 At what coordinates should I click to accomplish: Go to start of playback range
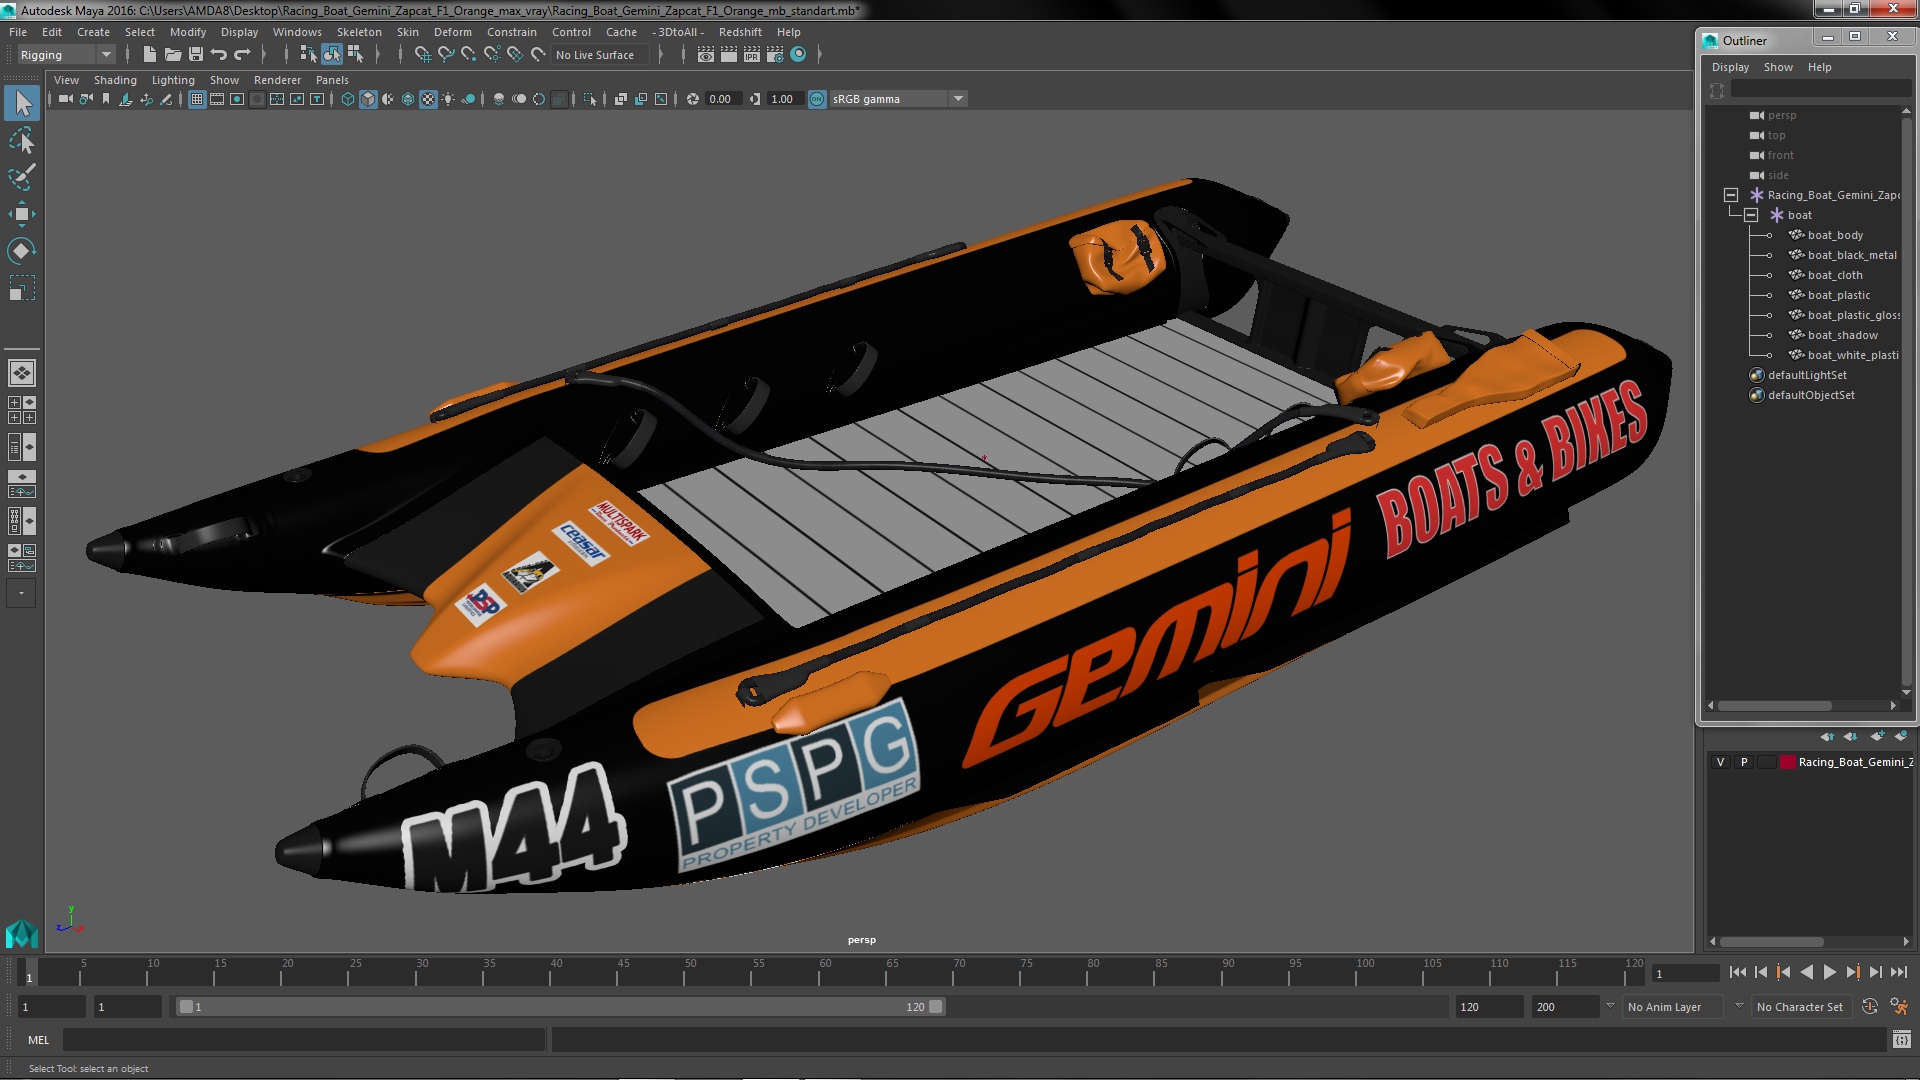1738,972
